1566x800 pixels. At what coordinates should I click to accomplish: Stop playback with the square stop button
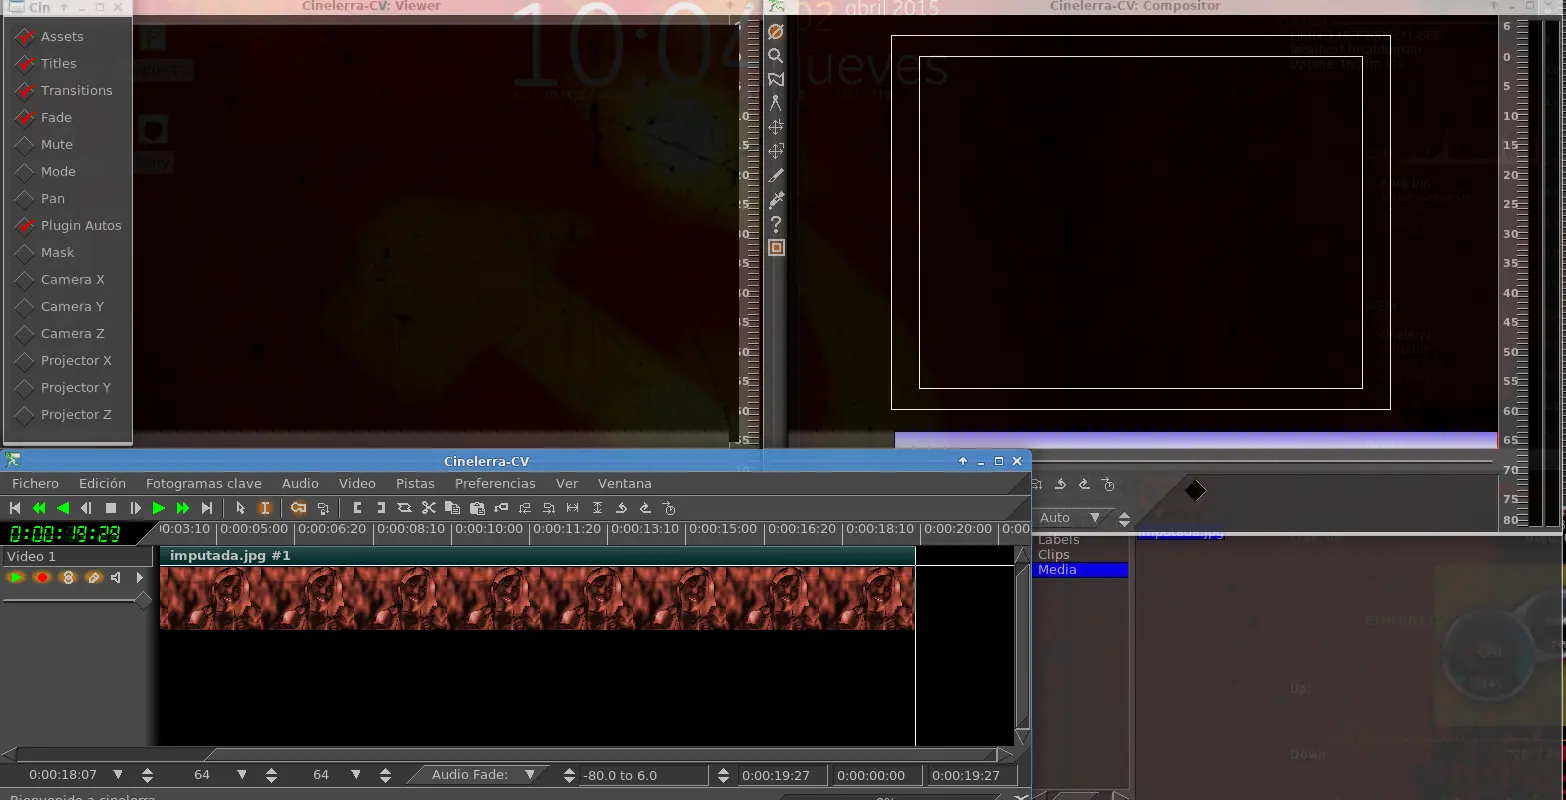(111, 508)
